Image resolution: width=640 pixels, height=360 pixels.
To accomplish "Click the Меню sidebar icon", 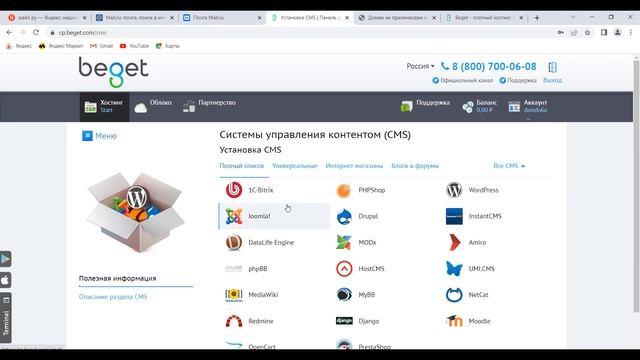I will (x=87, y=136).
